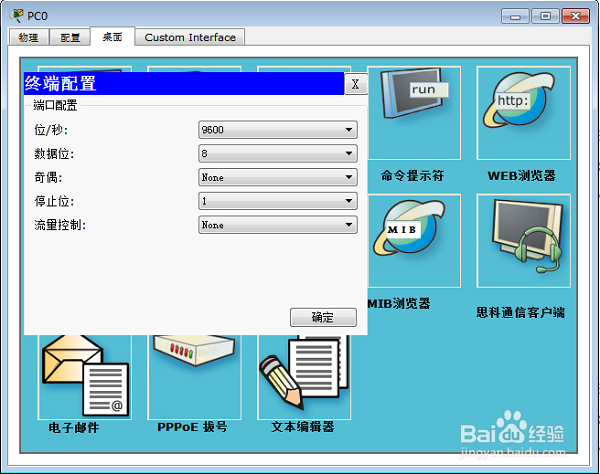Select the 桌面 tab

(112, 36)
